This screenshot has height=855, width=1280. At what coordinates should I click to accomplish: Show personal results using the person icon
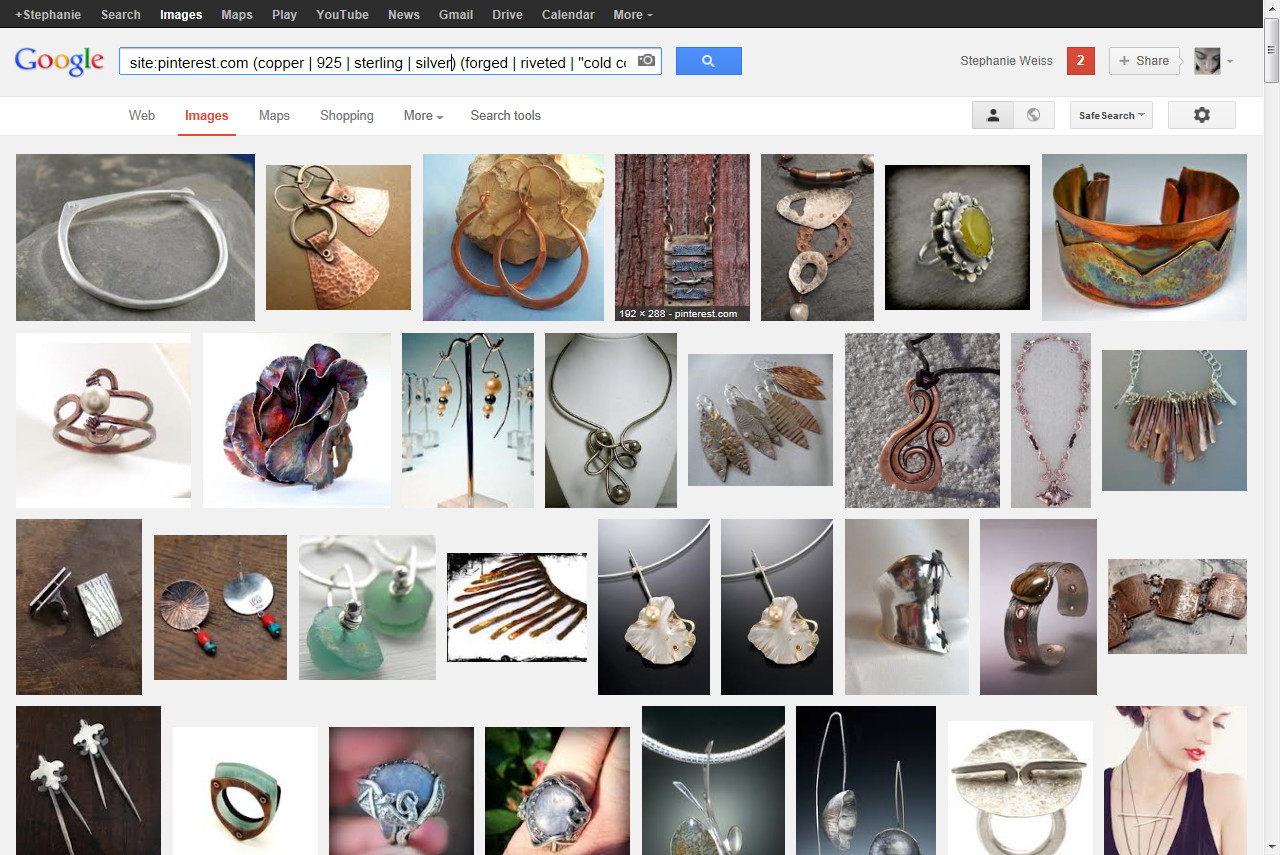pyautogui.click(x=993, y=115)
